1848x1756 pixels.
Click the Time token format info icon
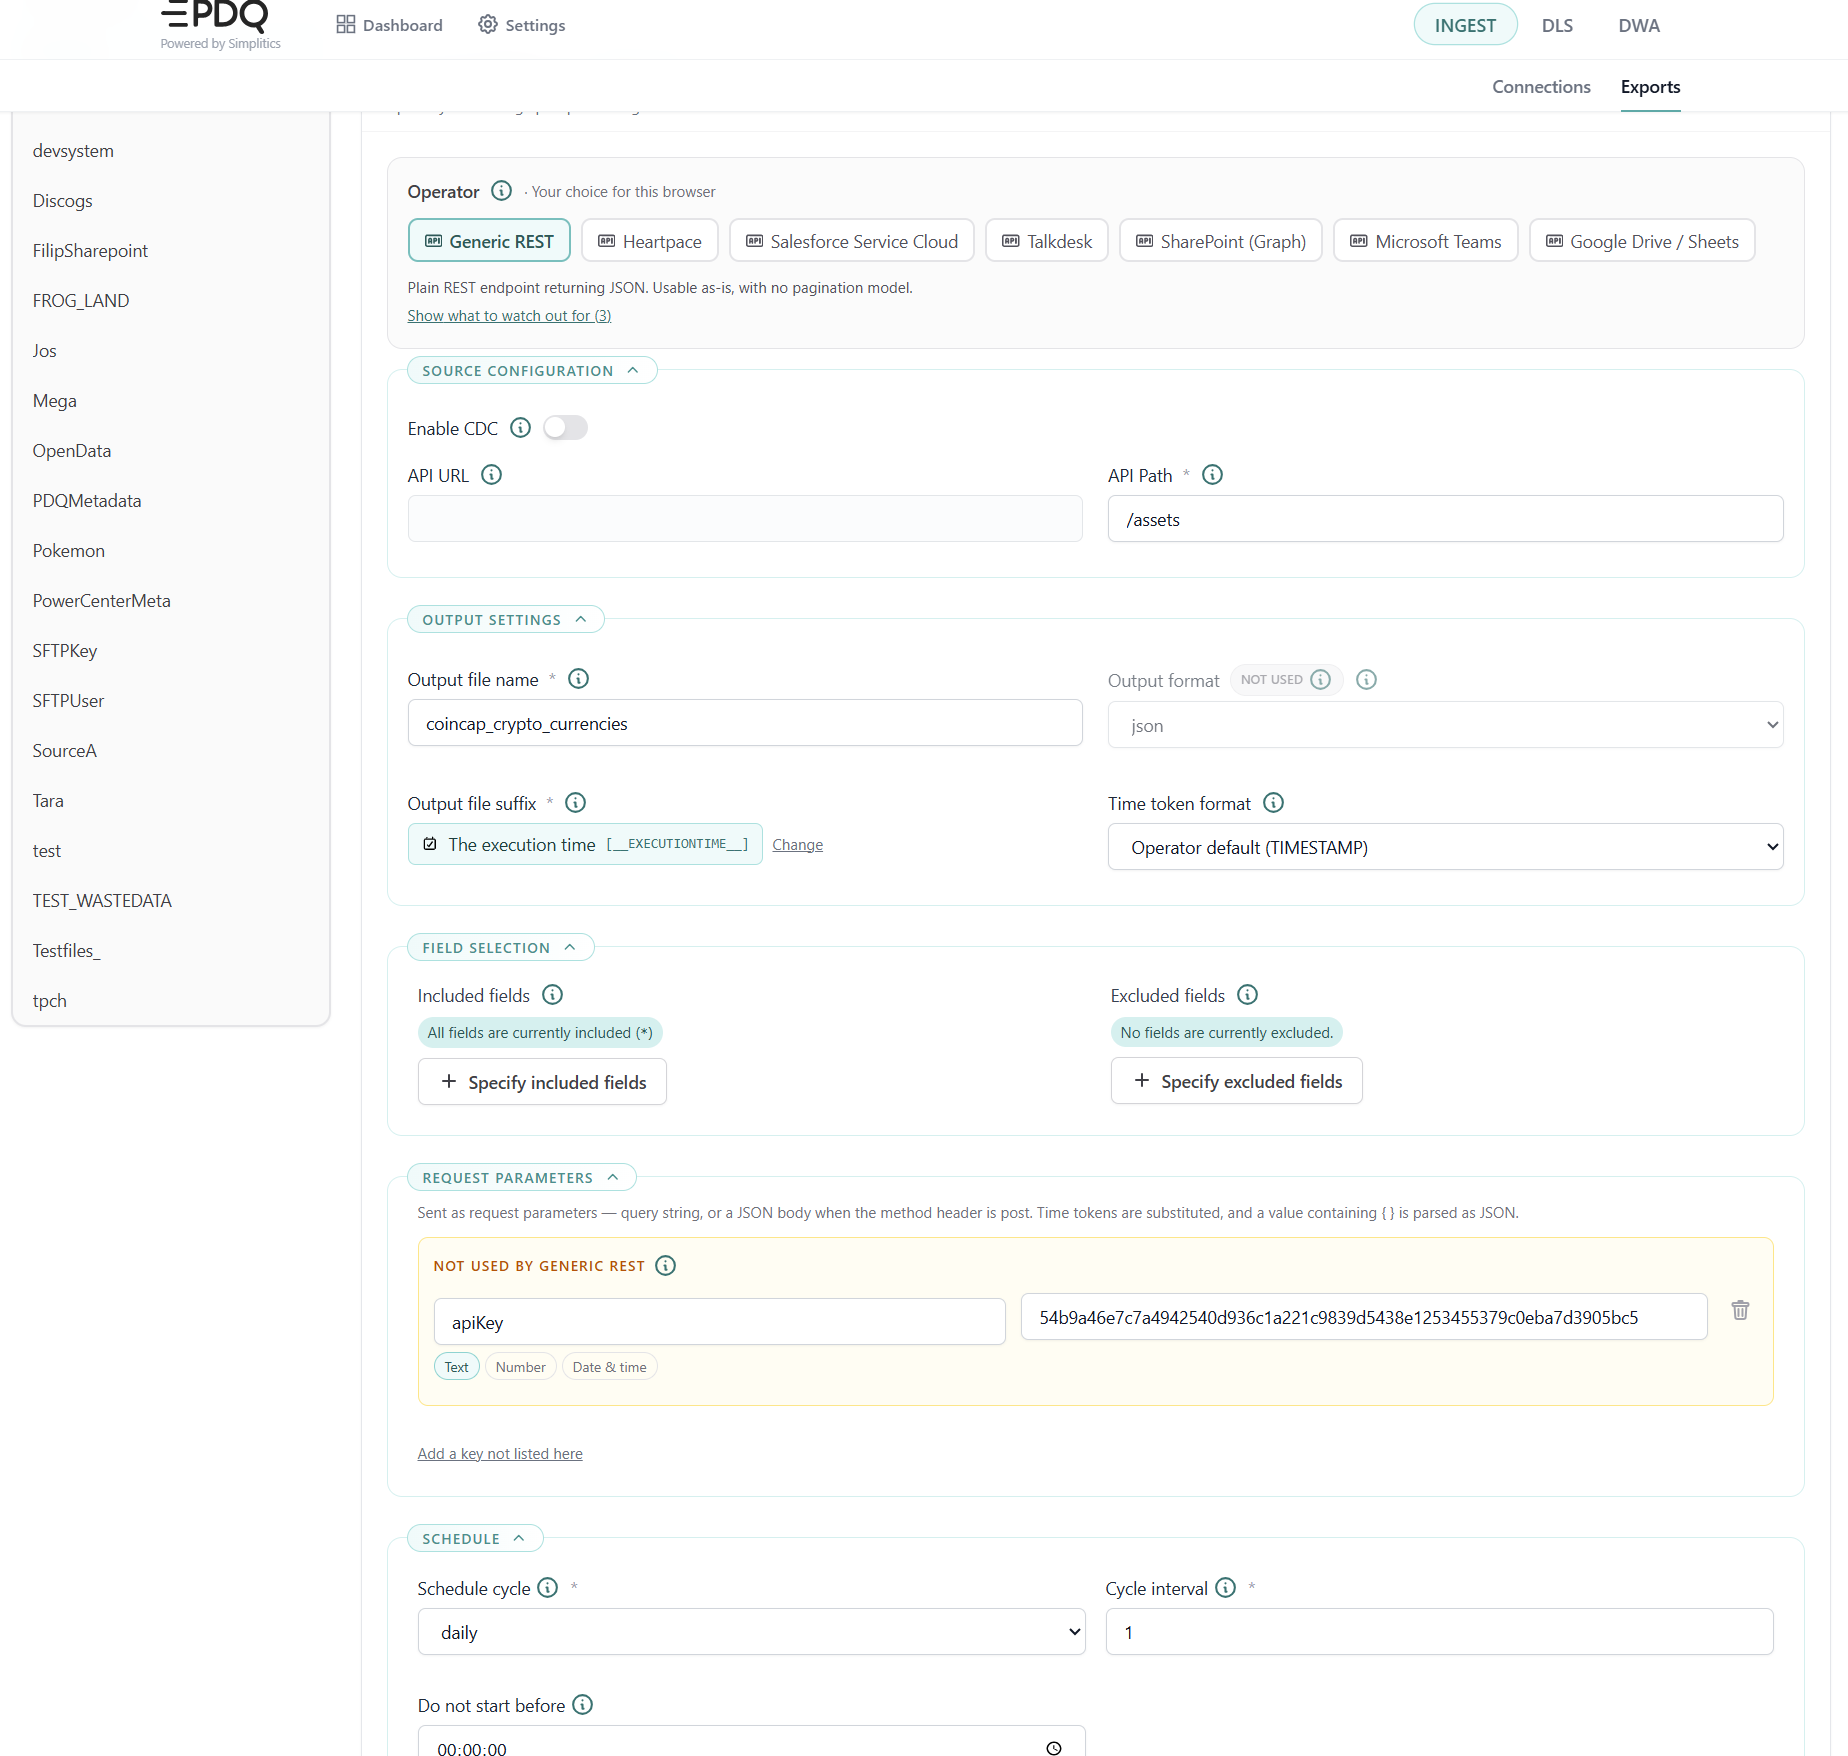click(1273, 802)
